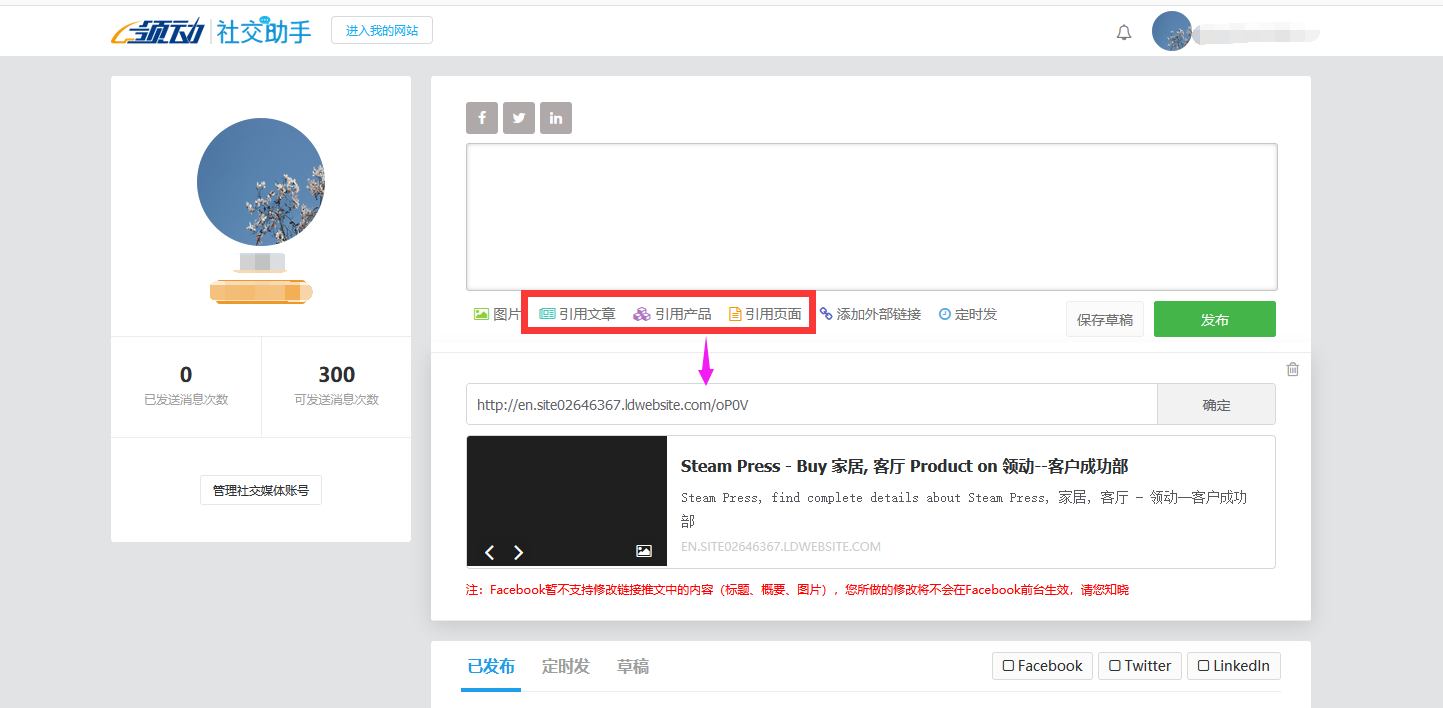The width and height of the screenshot is (1443, 708).
Task: Show previous preview image arrow
Action: pyautogui.click(x=490, y=552)
